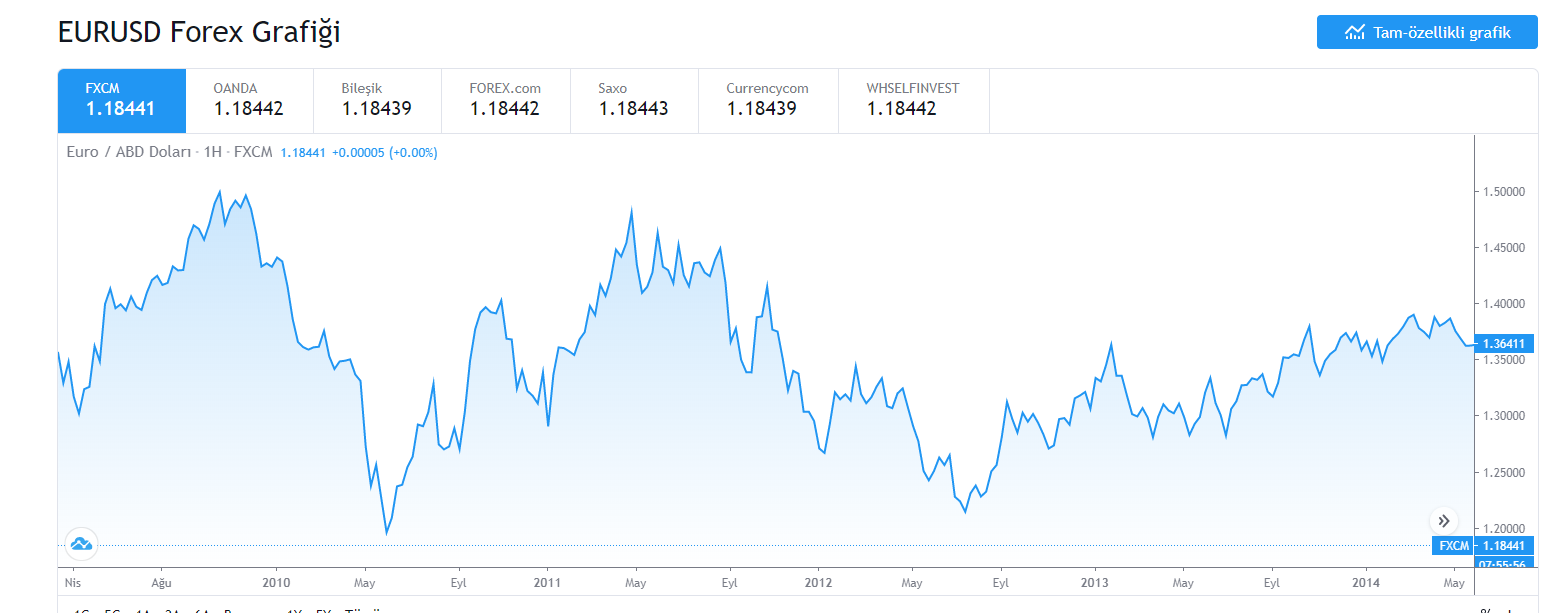Viewport: 1561px width, 613px height.
Task: Click the 1.30000 price axis label
Action: (x=1503, y=415)
